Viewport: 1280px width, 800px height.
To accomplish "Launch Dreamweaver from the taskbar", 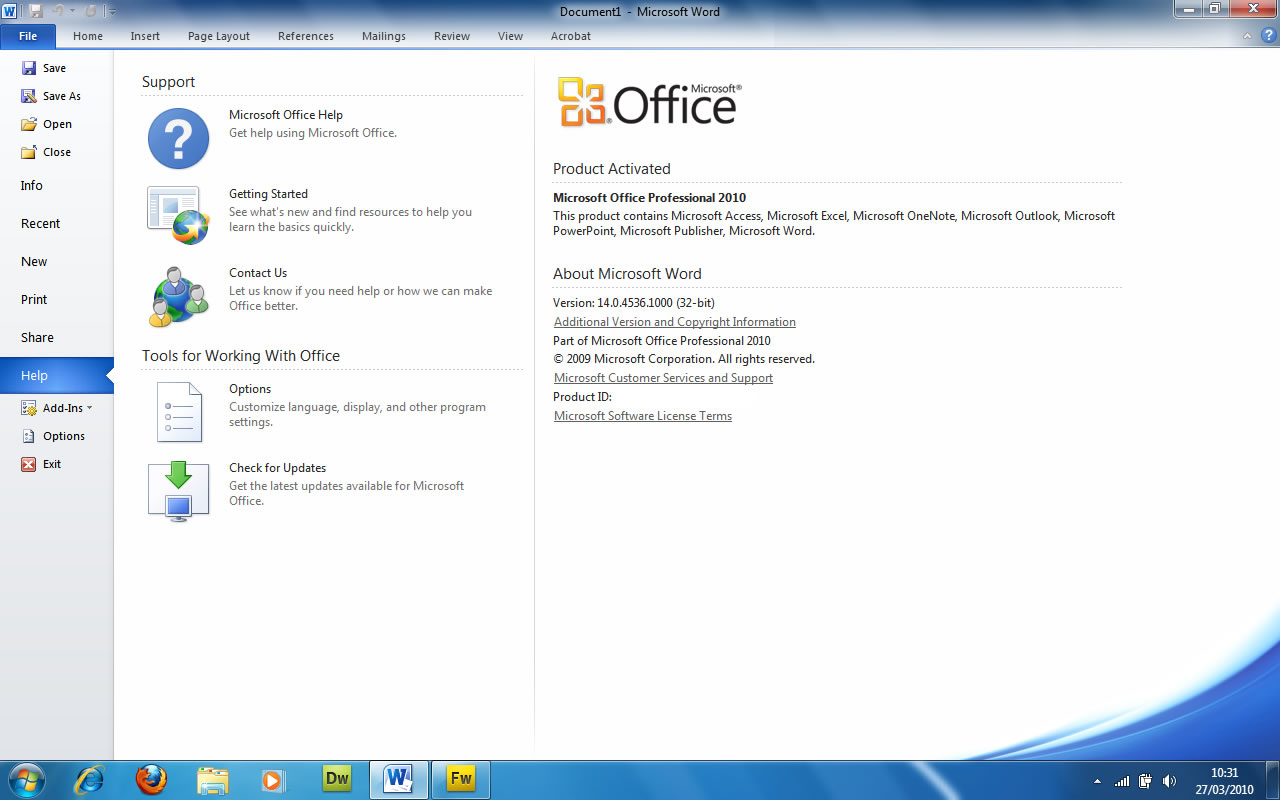I will 337,779.
